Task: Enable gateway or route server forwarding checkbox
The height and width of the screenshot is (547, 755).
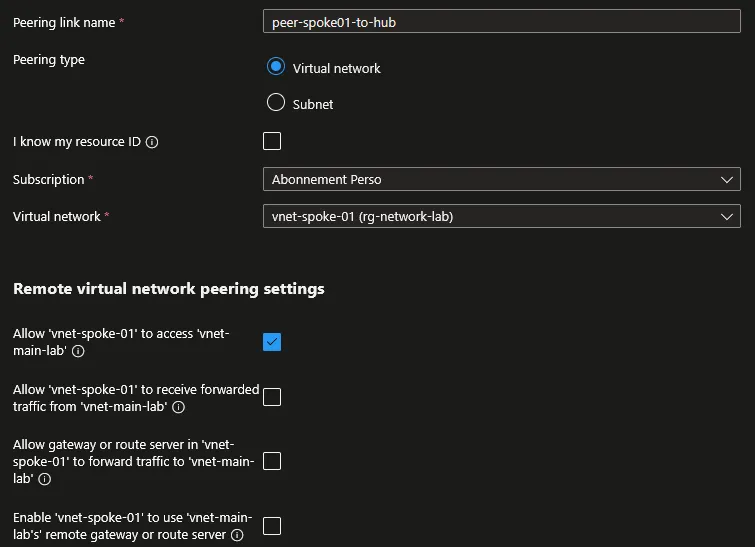Action: tap(272, 461)
